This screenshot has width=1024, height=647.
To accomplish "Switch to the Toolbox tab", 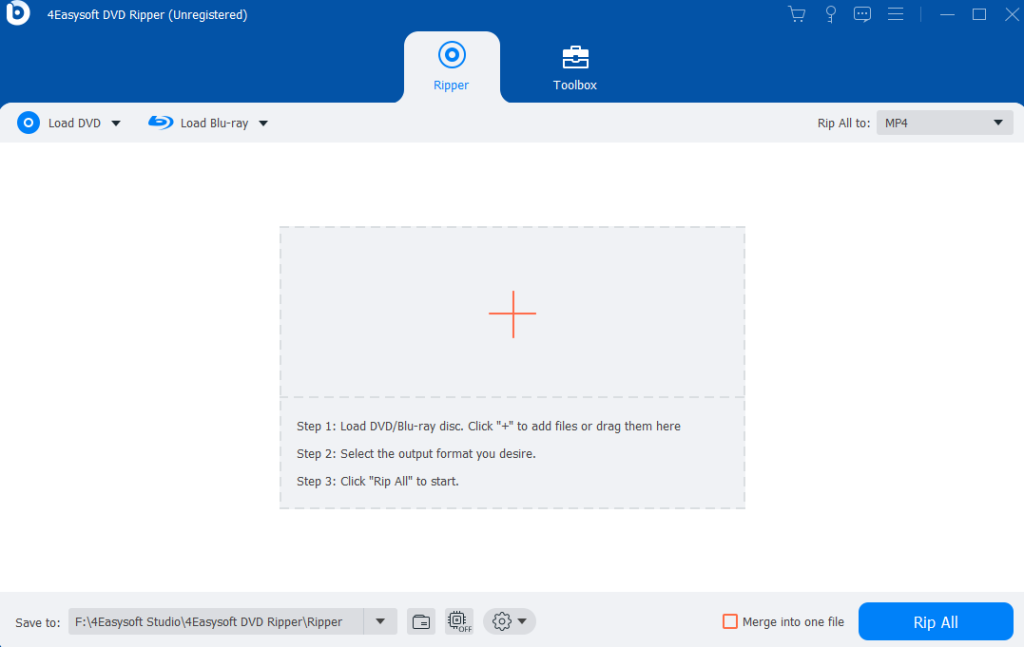I will pos(575,67).
